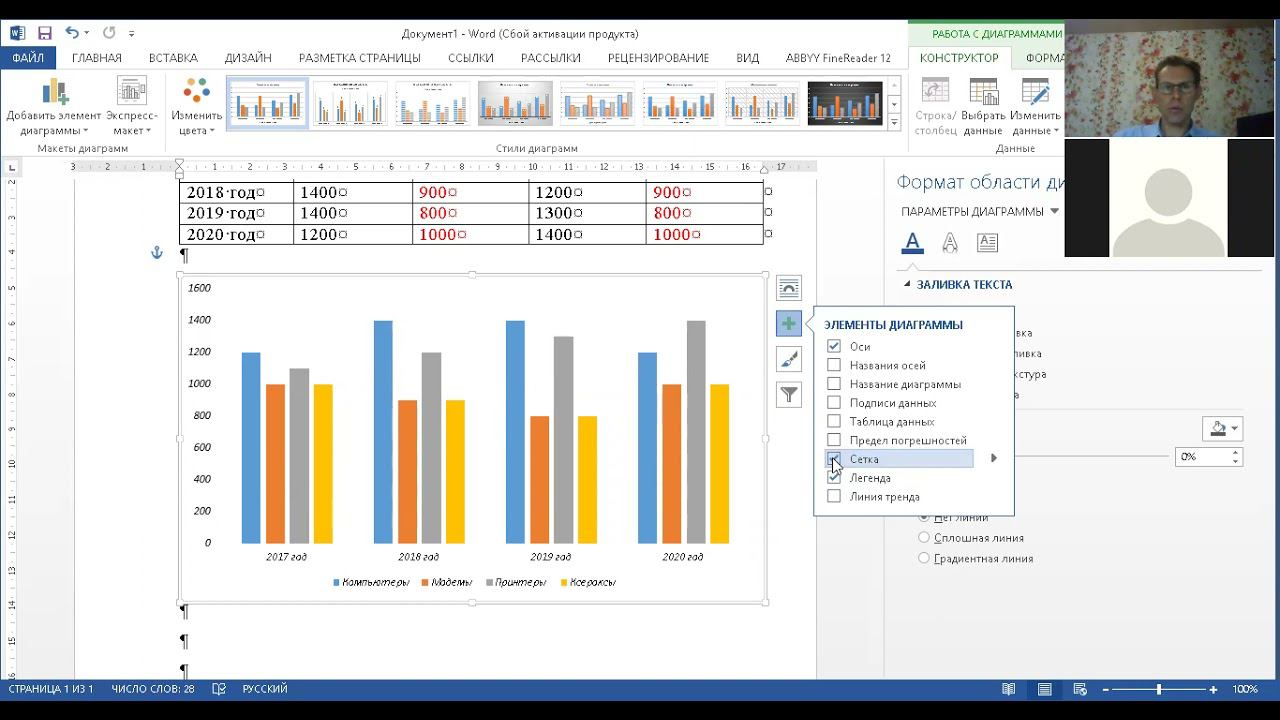Image resolution: width=1280 pixels, height=720 pixels.
Task: Click the zoom slider in status bar
Action: (x=1159, y=689)
